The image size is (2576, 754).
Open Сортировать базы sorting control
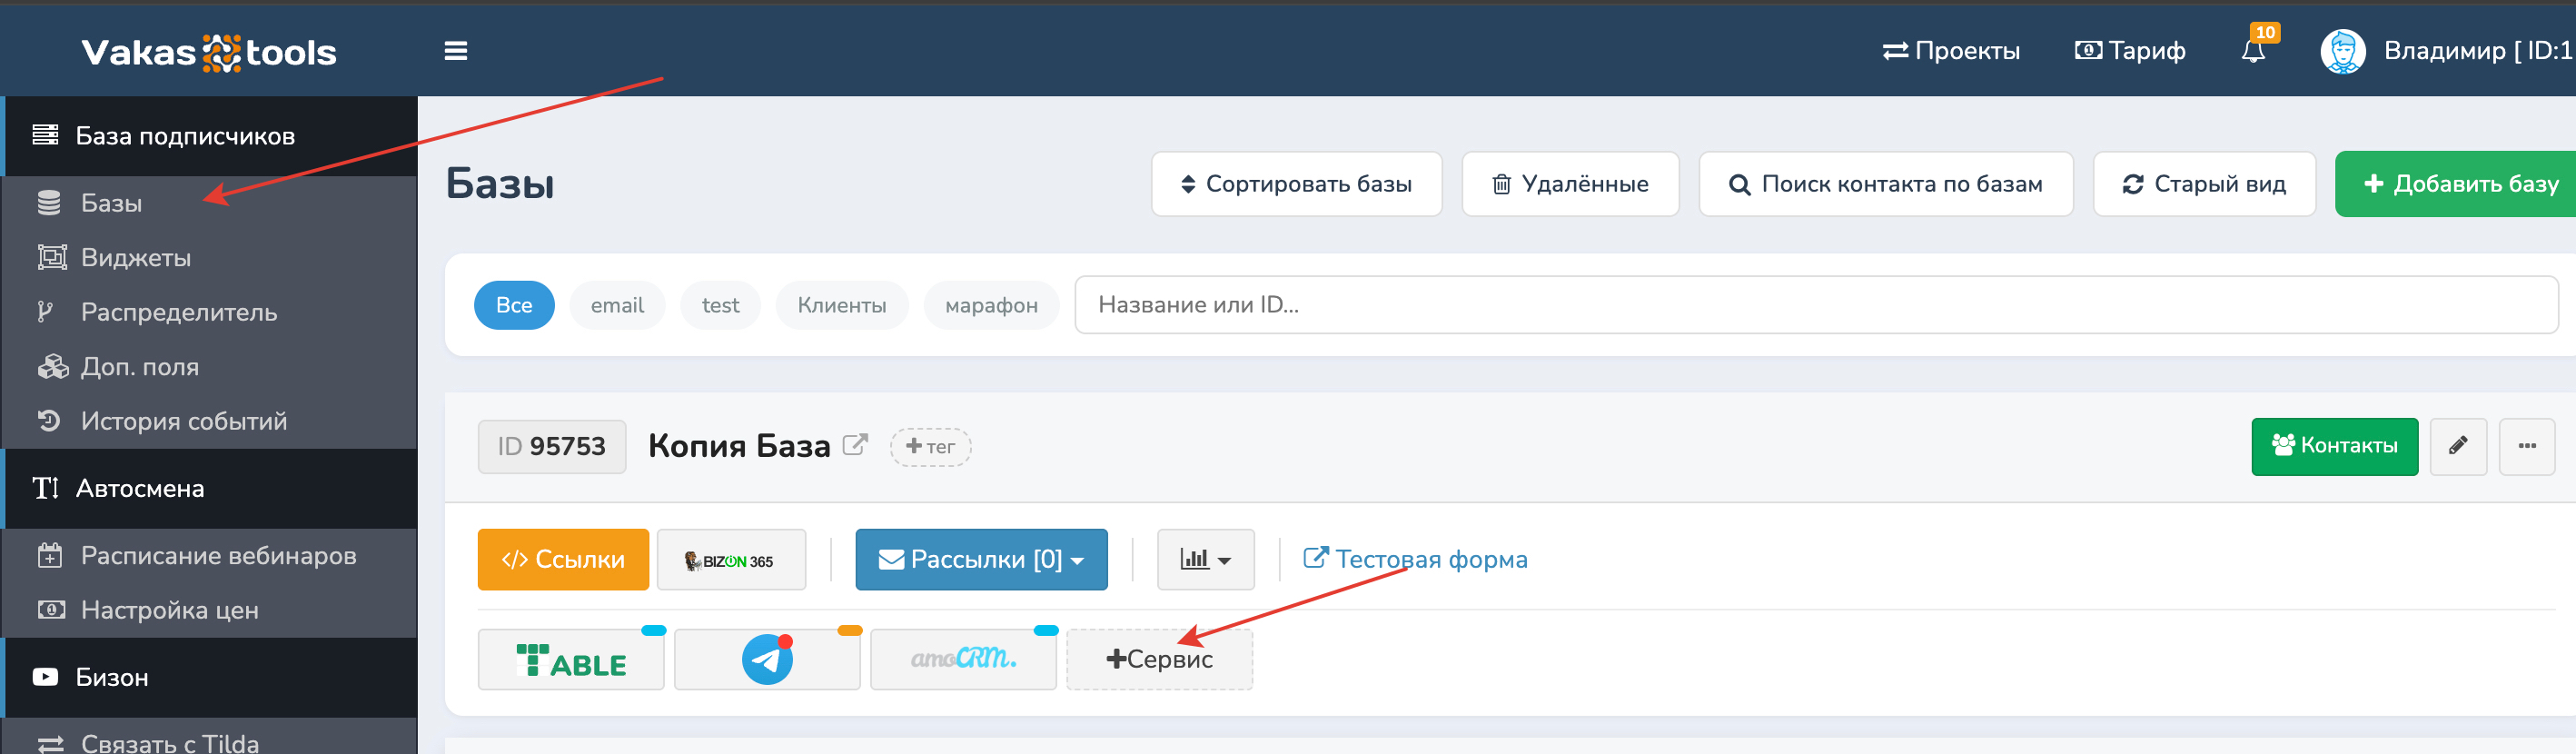click(1296, 184)
